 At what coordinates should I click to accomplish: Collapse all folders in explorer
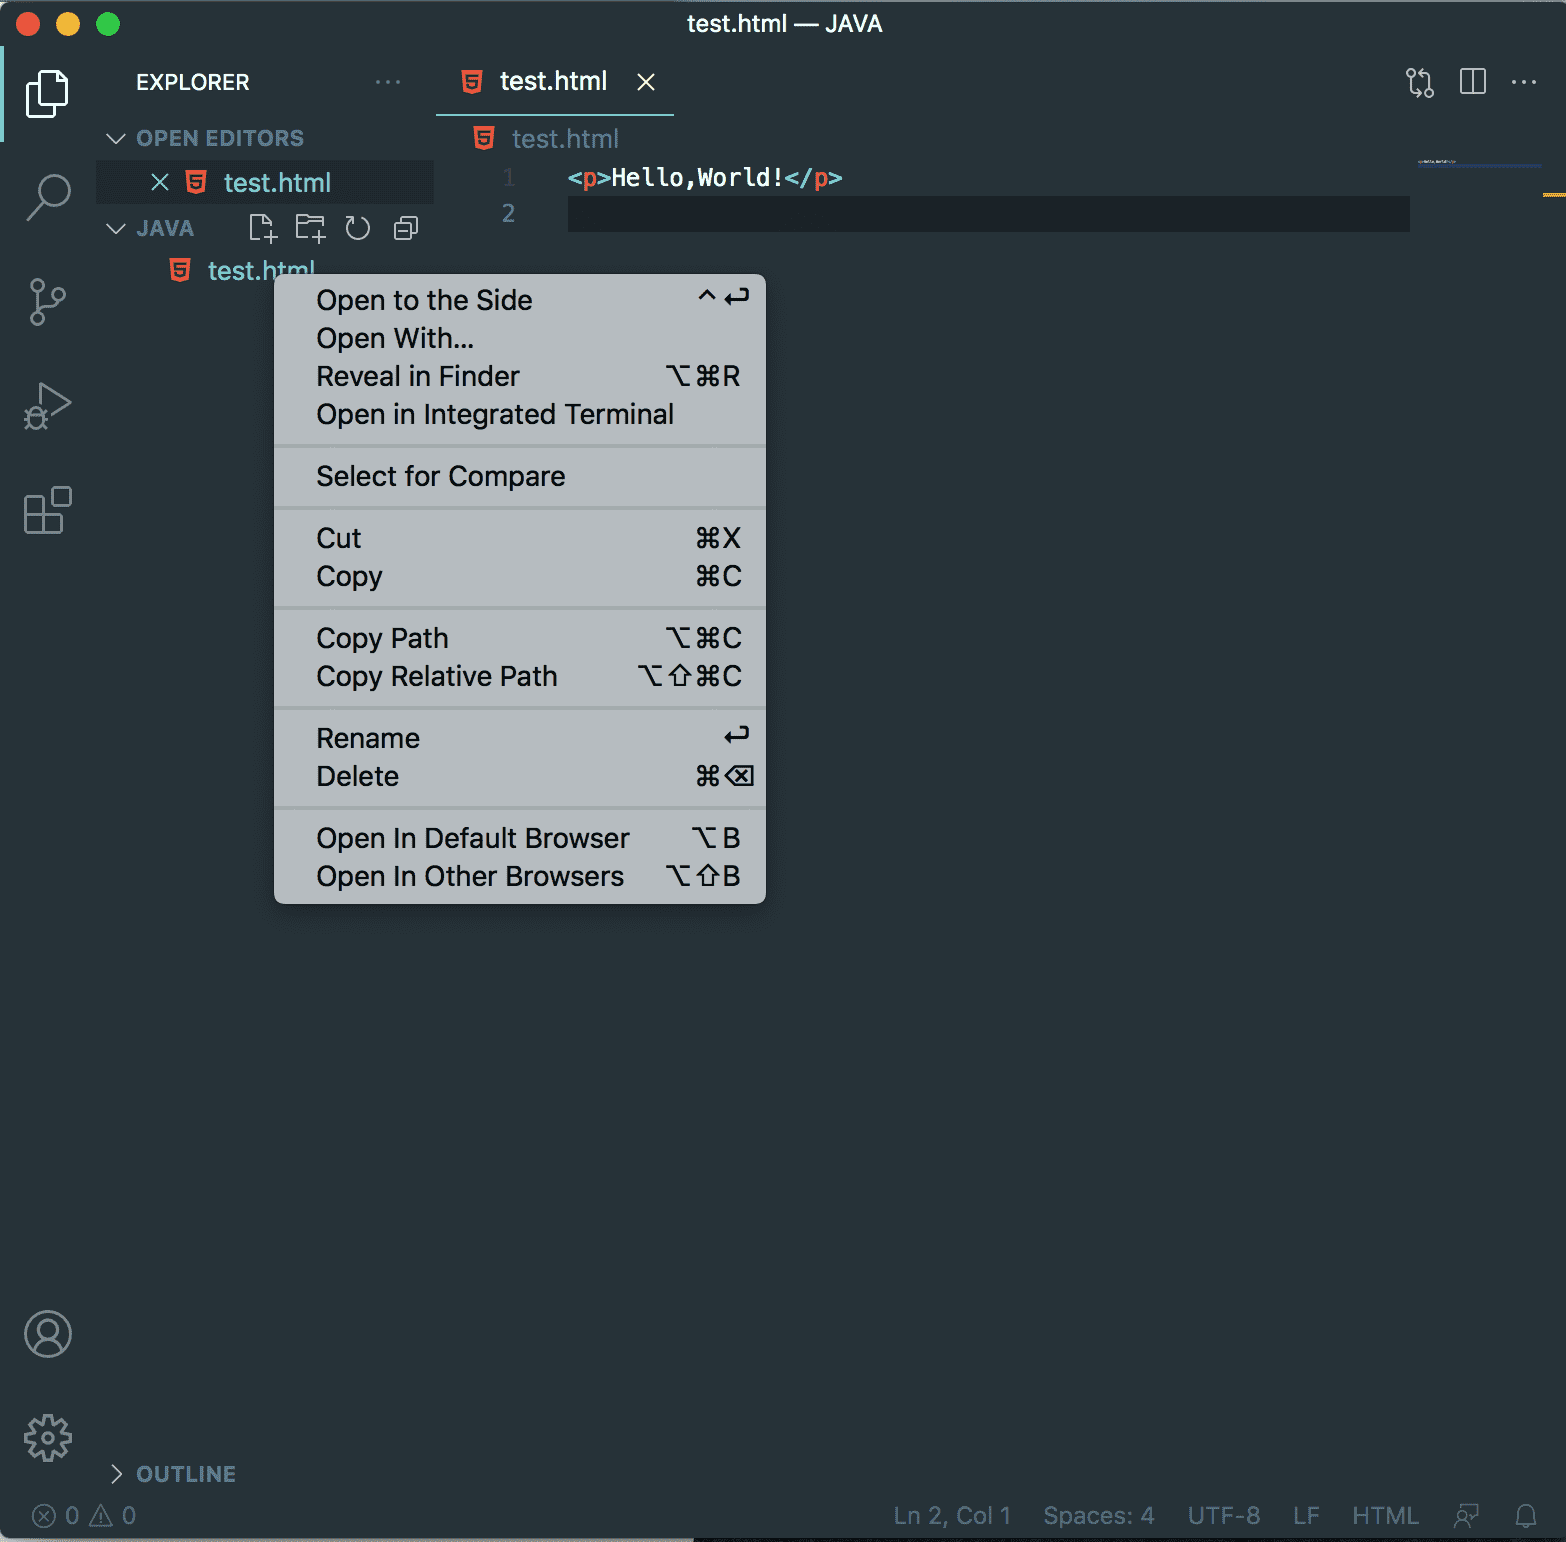(x=405, y=228)
